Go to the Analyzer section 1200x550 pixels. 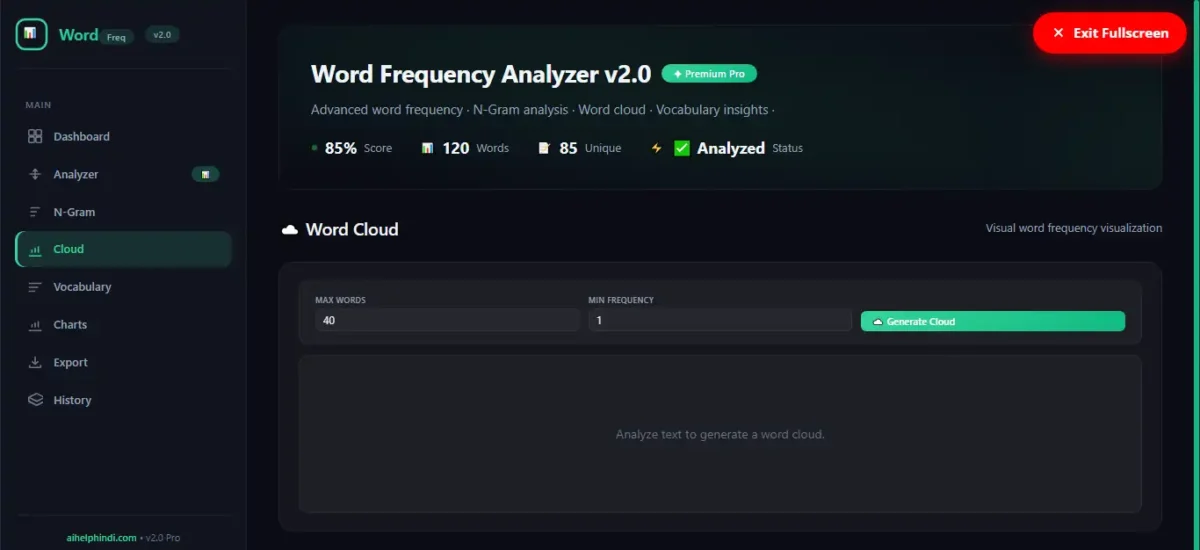pos(123,174)
